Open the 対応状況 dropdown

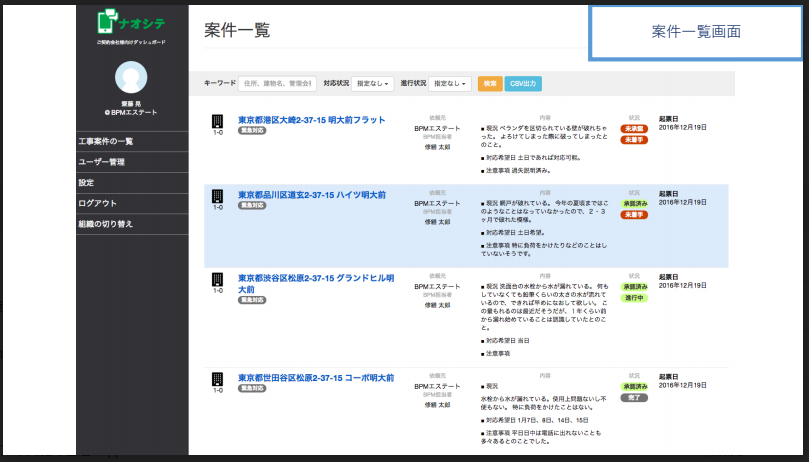[373, 84]
